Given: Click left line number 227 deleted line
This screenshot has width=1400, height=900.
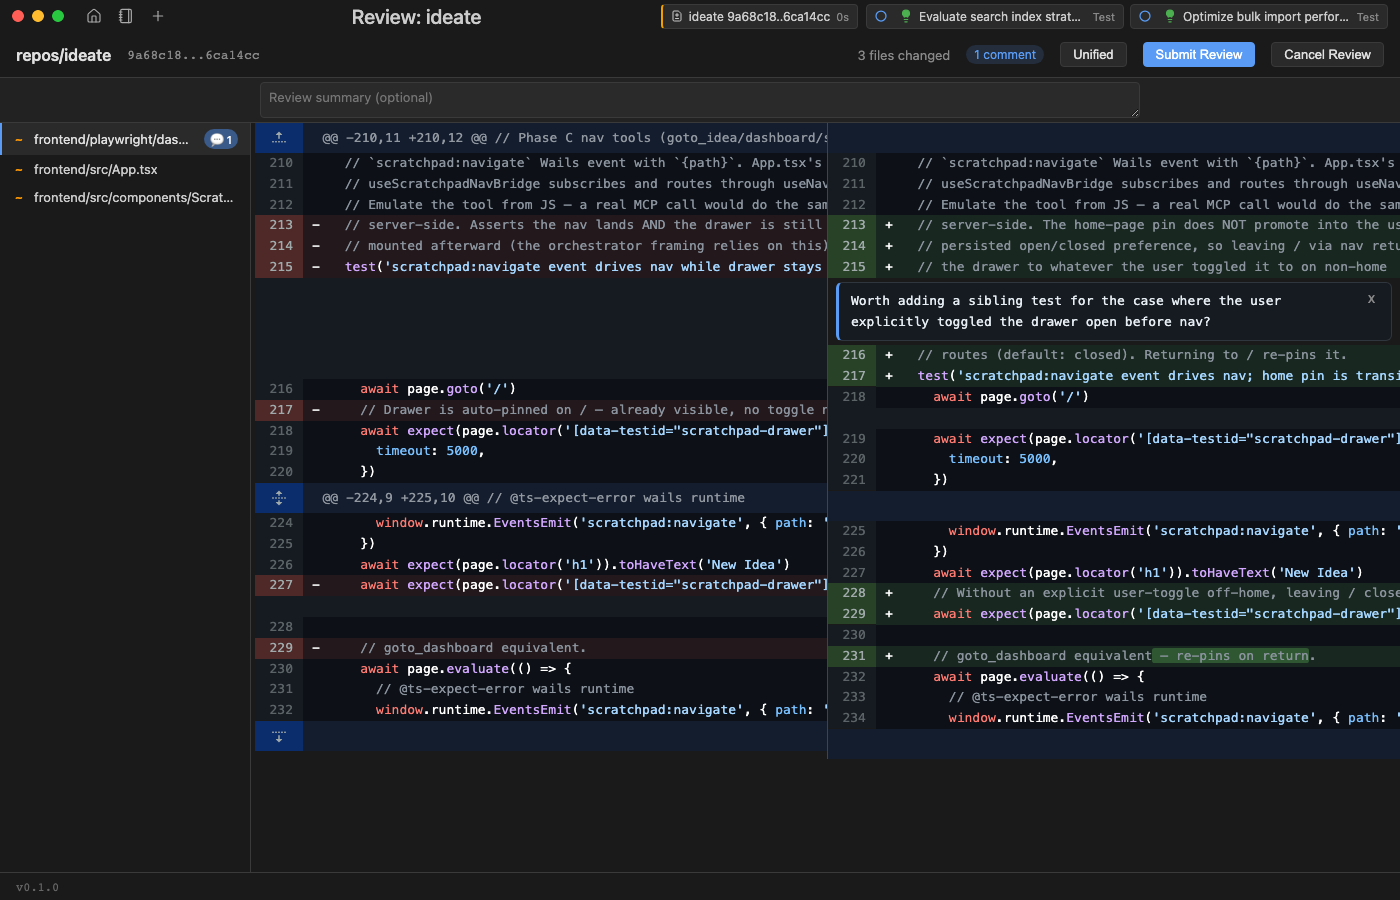Looking at the screenshot, I should tap(281, 585).
